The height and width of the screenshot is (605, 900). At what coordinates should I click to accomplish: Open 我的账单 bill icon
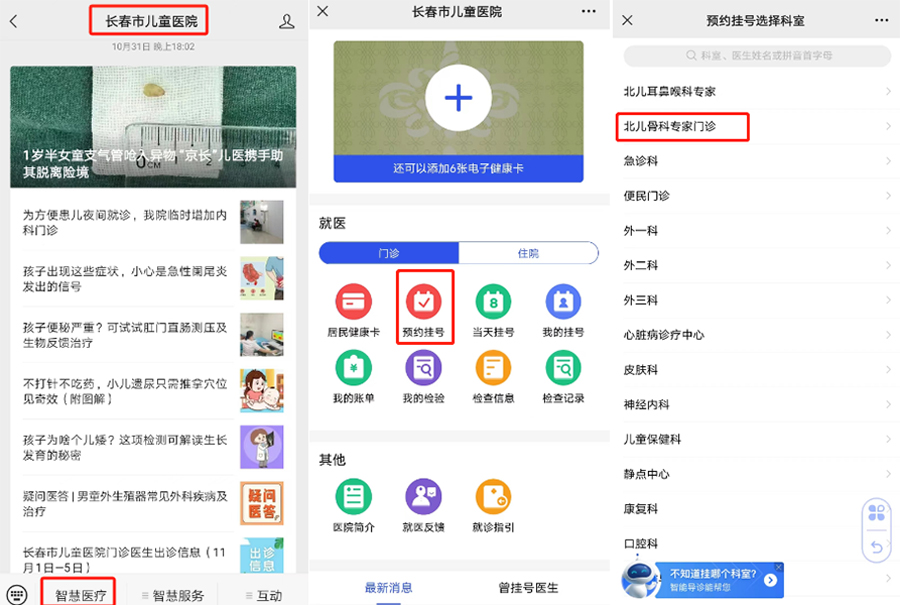(353, 375)
